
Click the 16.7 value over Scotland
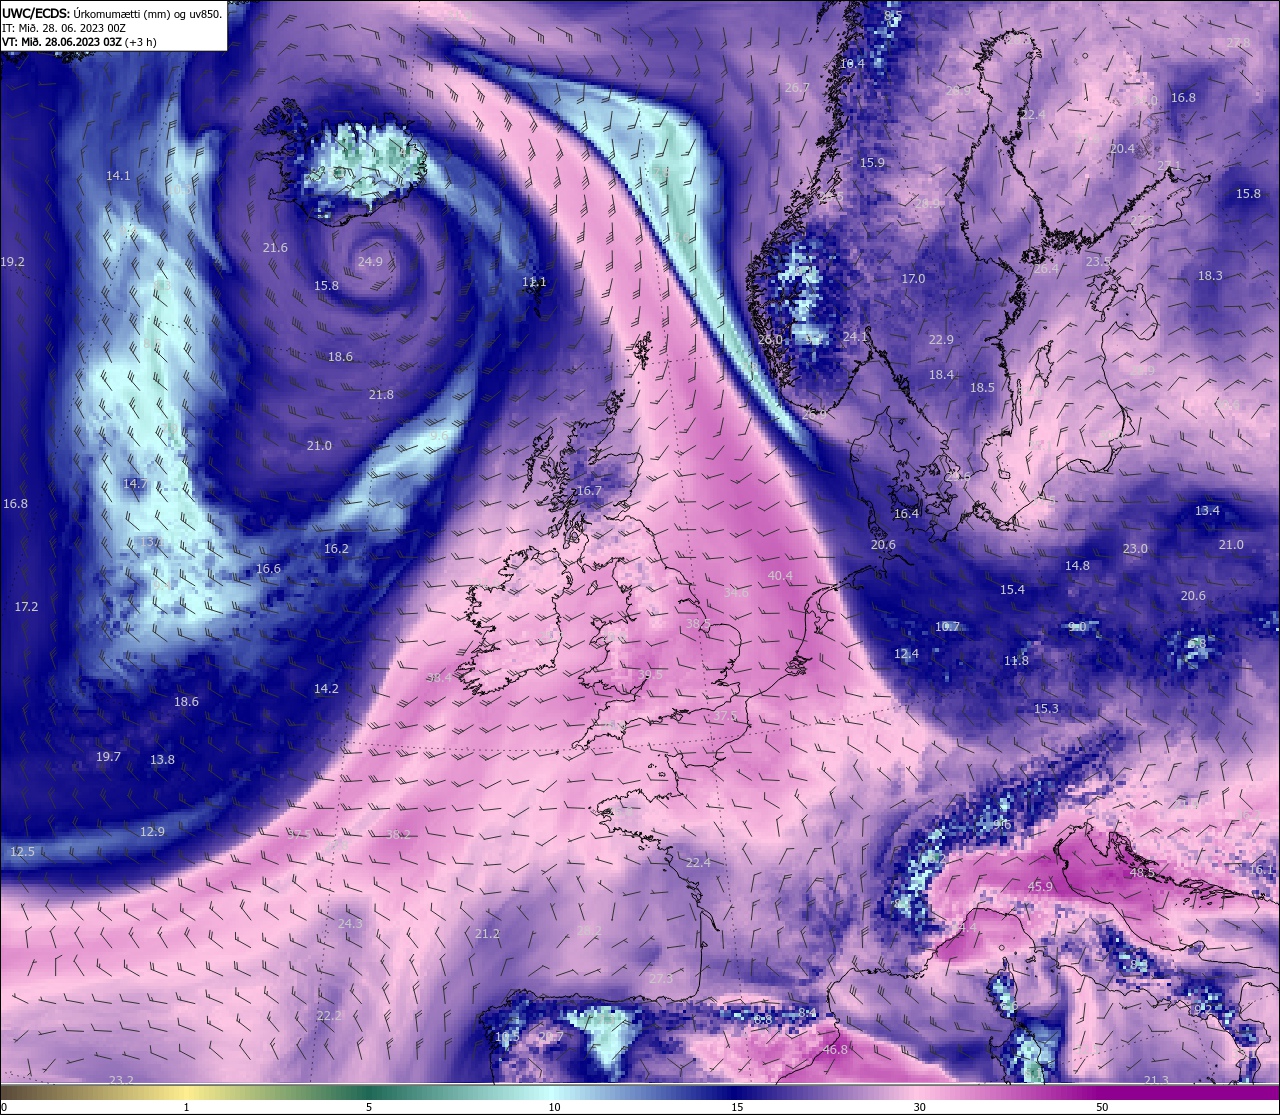coord(590,491)
